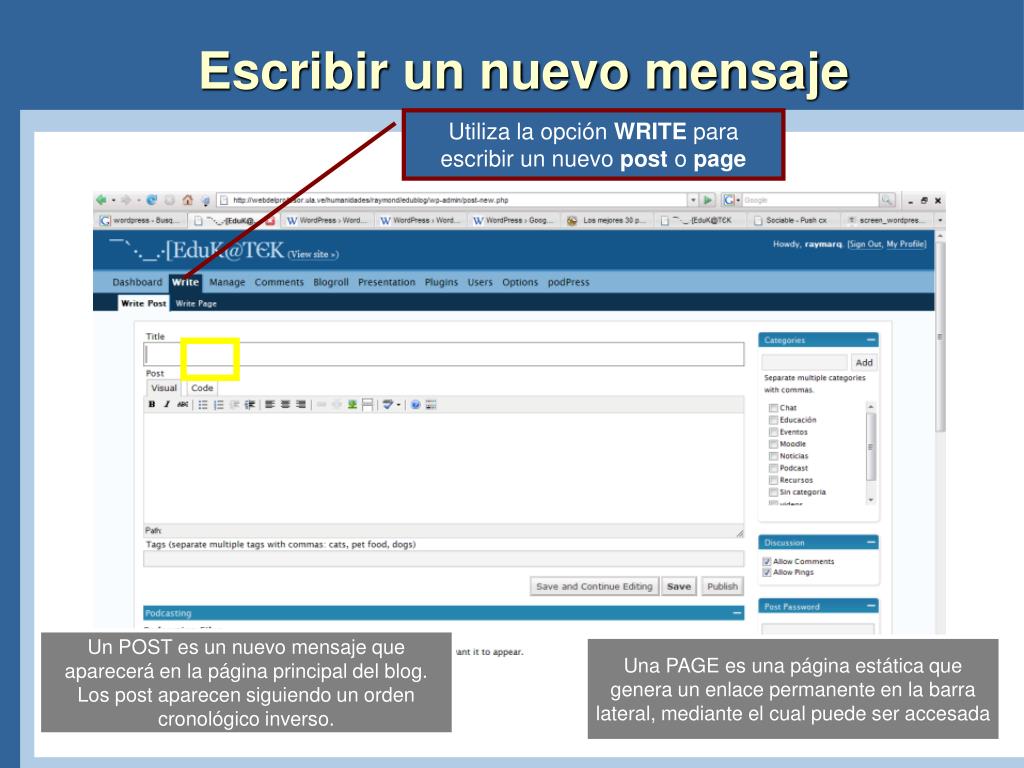
Task: Collapse the Discussion panel
Action: (x=871, y=543)
